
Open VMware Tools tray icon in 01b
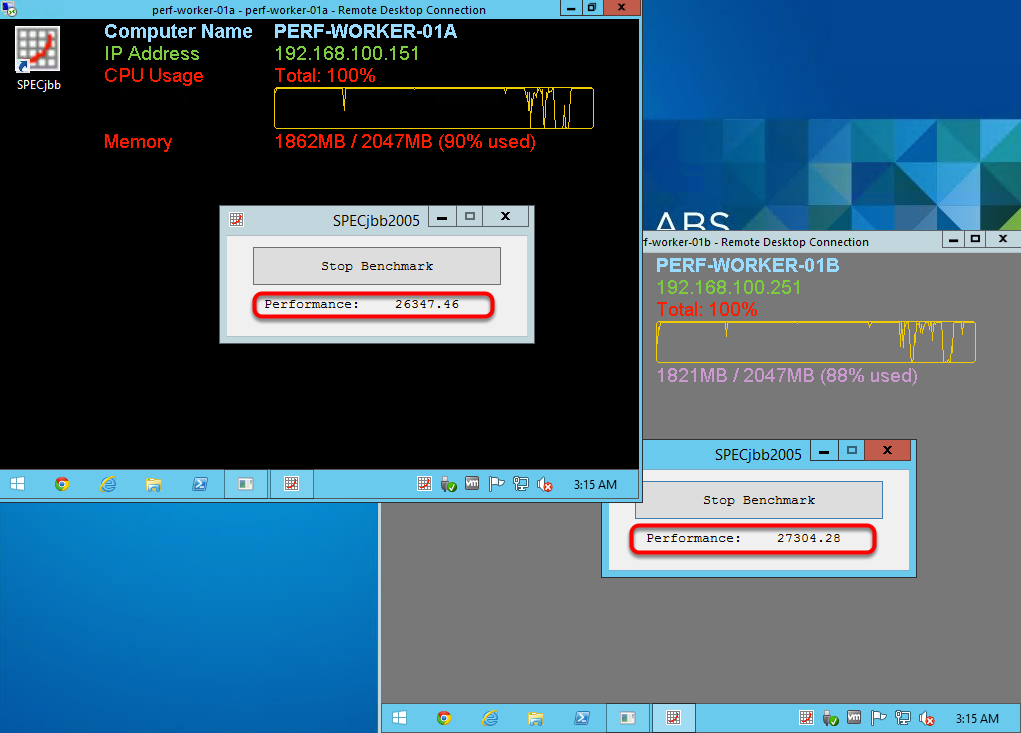coord(854,717)
